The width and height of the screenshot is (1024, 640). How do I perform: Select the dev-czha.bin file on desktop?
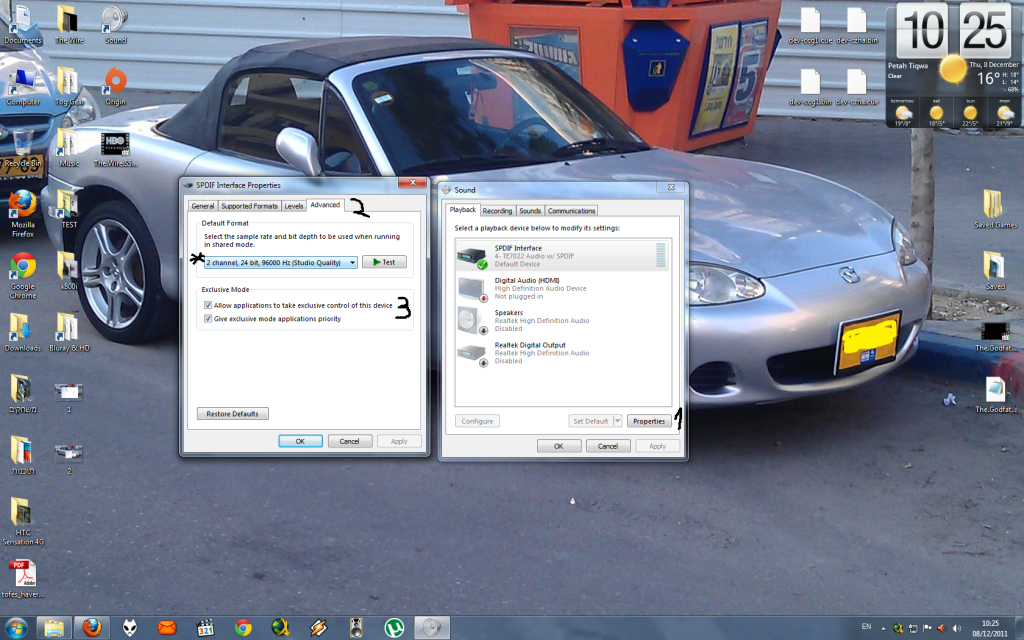[x=856, y=26]
